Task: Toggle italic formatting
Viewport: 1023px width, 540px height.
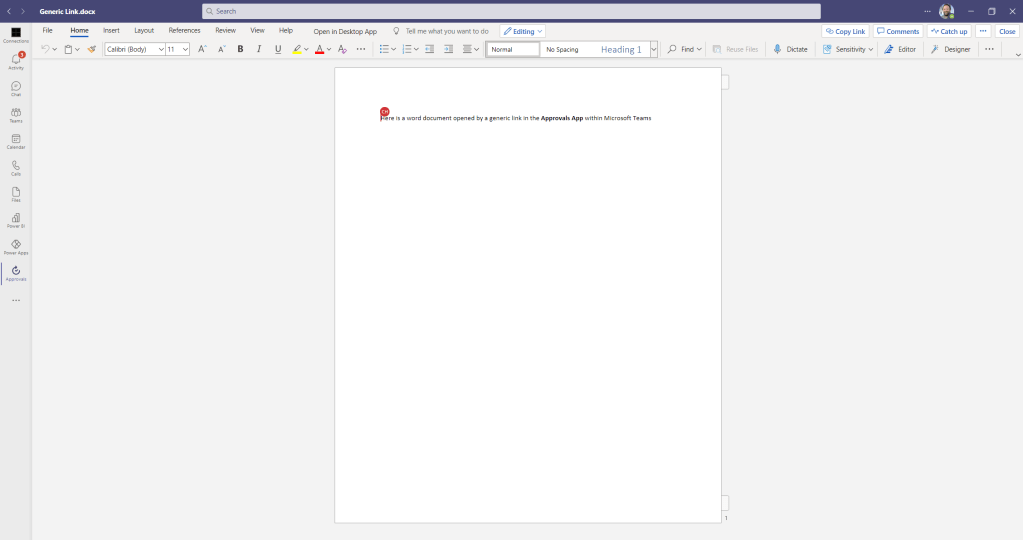Action: 259,49
